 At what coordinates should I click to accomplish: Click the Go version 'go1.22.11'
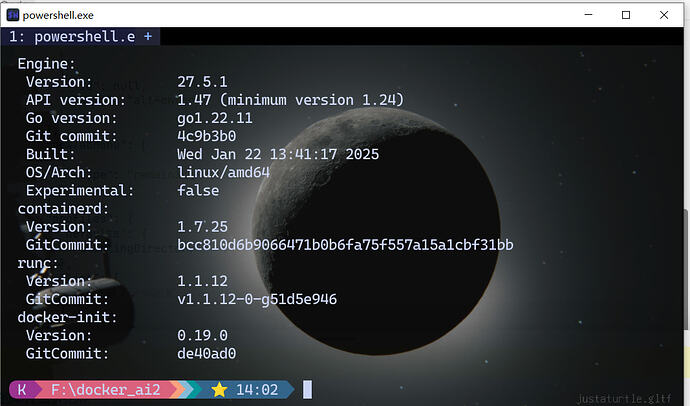coord(215,118)
